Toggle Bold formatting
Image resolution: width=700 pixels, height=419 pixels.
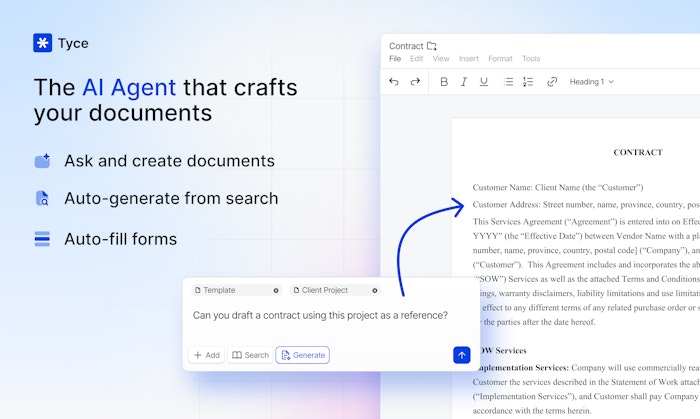coord(444,82)
